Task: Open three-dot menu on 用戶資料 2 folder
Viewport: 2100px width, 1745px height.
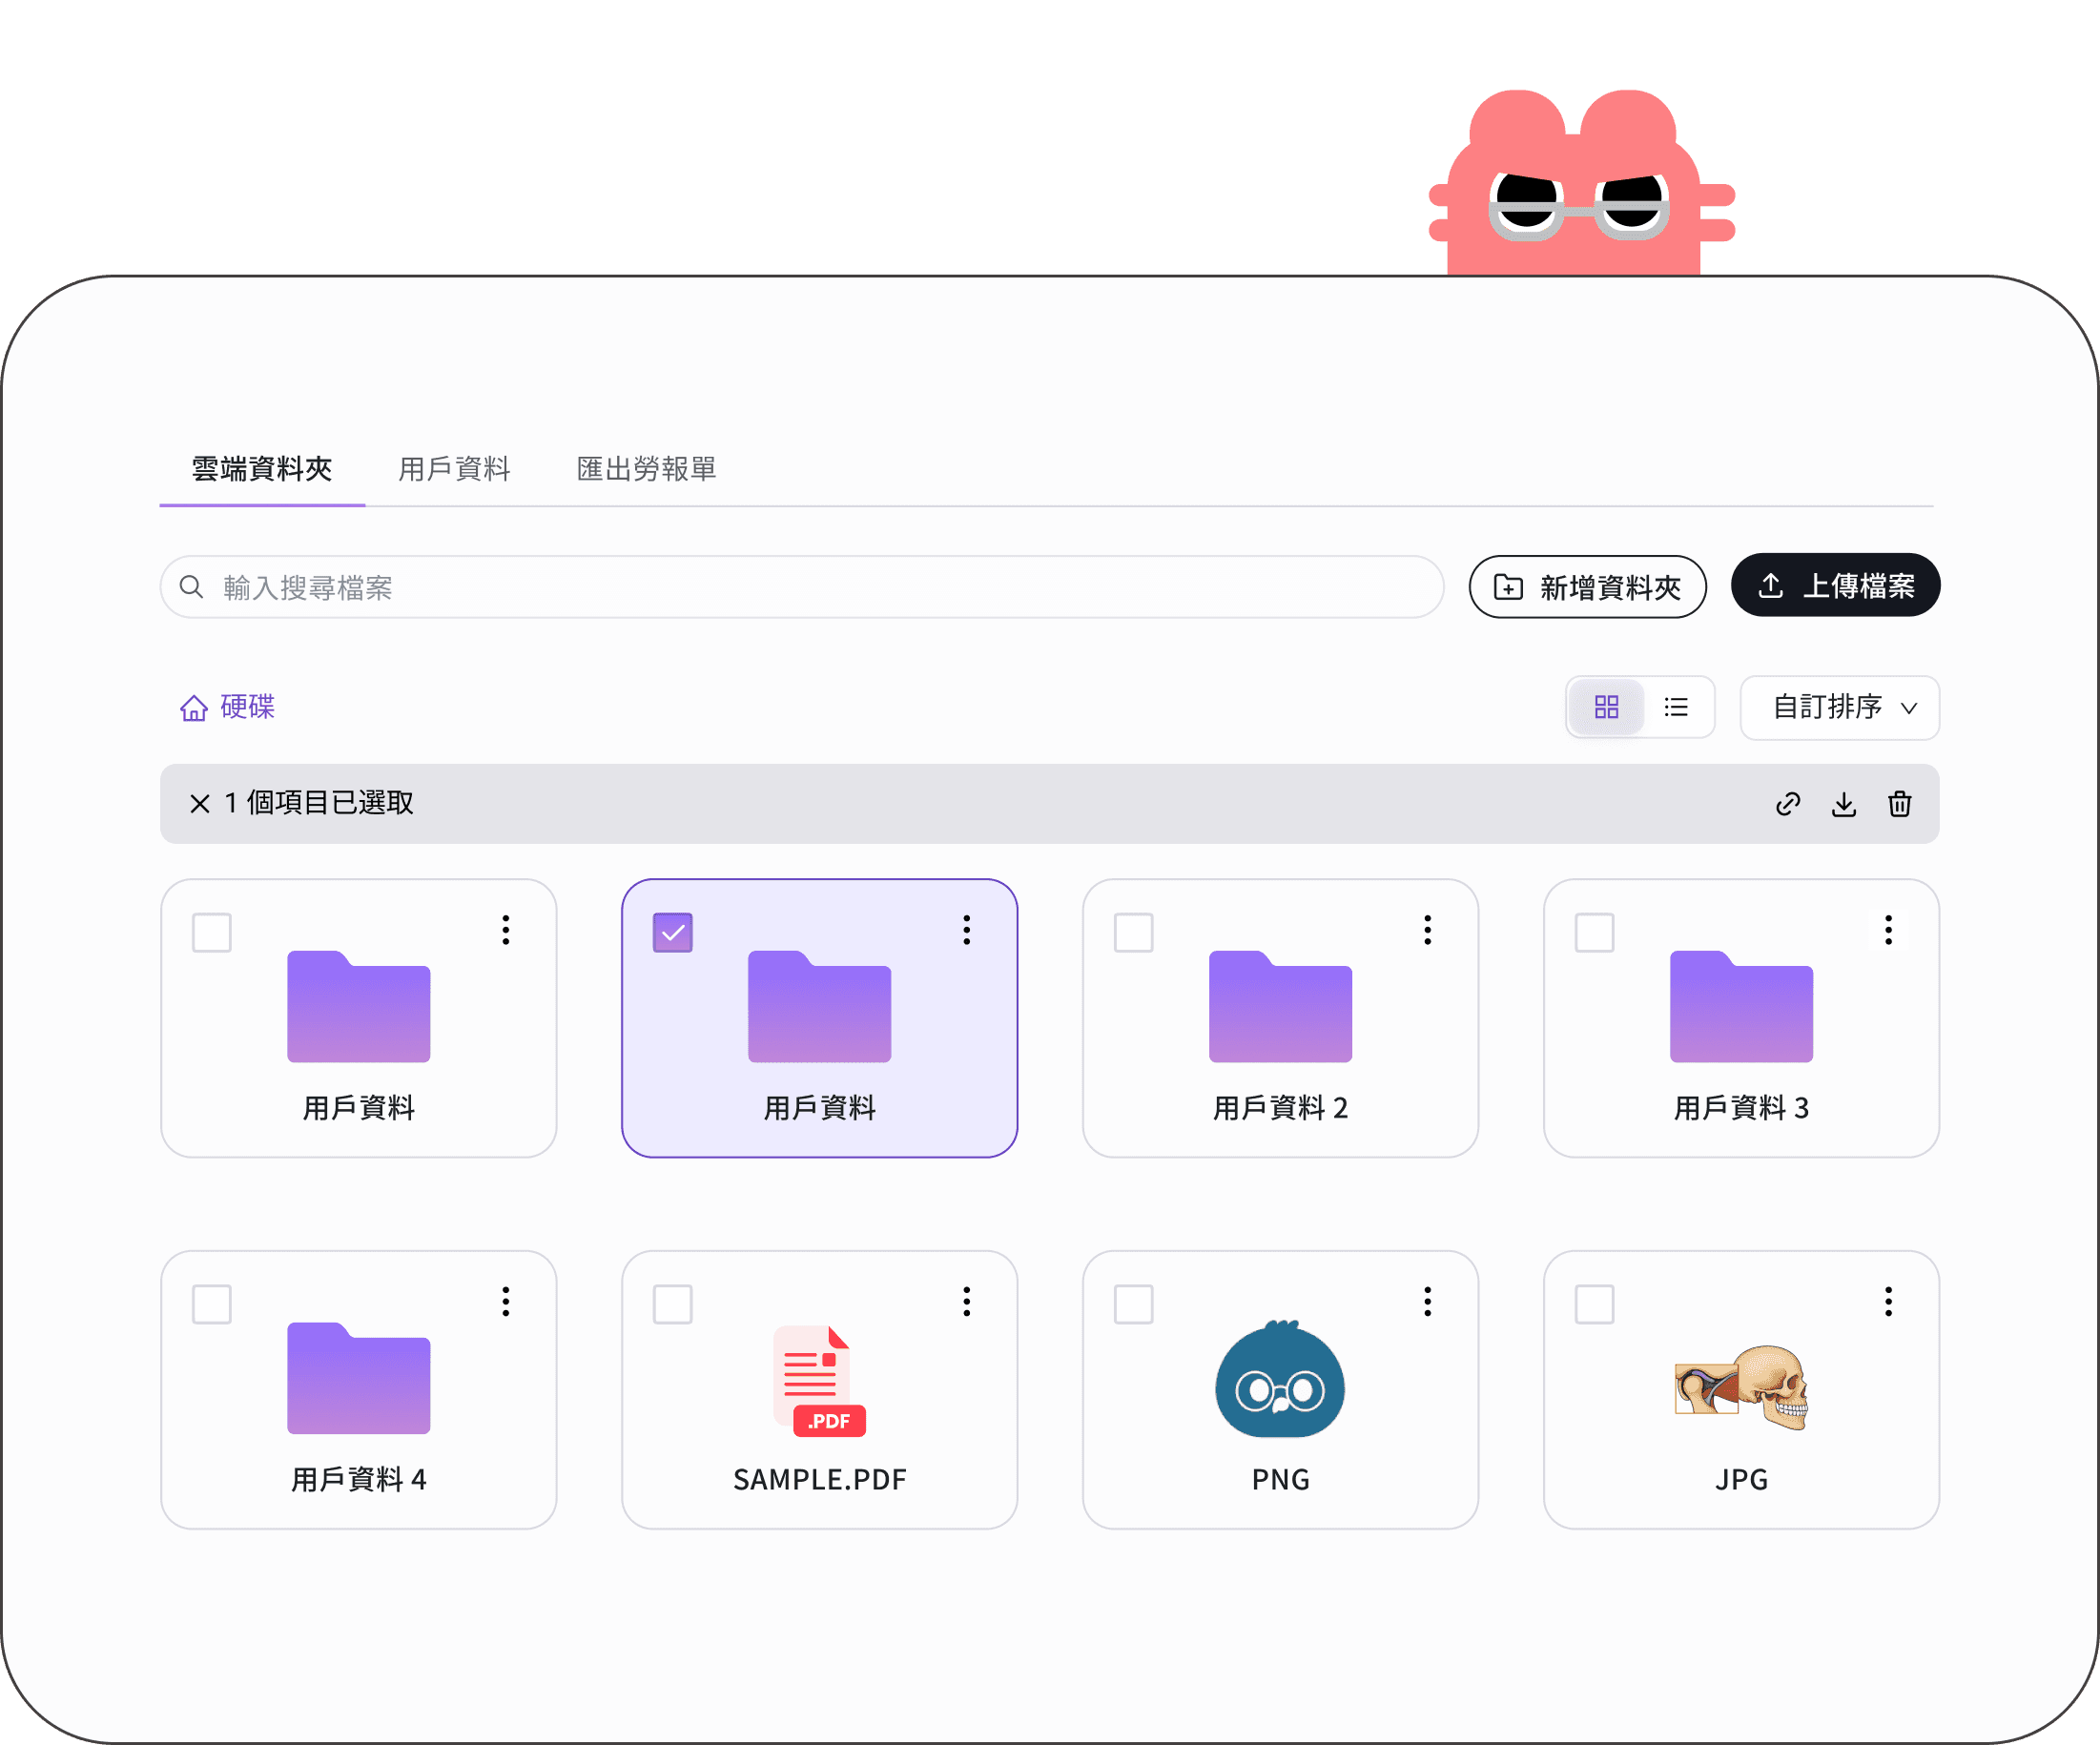Action: click(1427, 930)
